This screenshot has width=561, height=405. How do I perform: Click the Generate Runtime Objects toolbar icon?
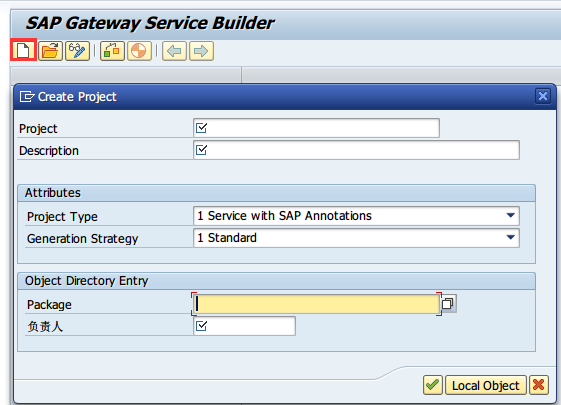pos(112,51)
